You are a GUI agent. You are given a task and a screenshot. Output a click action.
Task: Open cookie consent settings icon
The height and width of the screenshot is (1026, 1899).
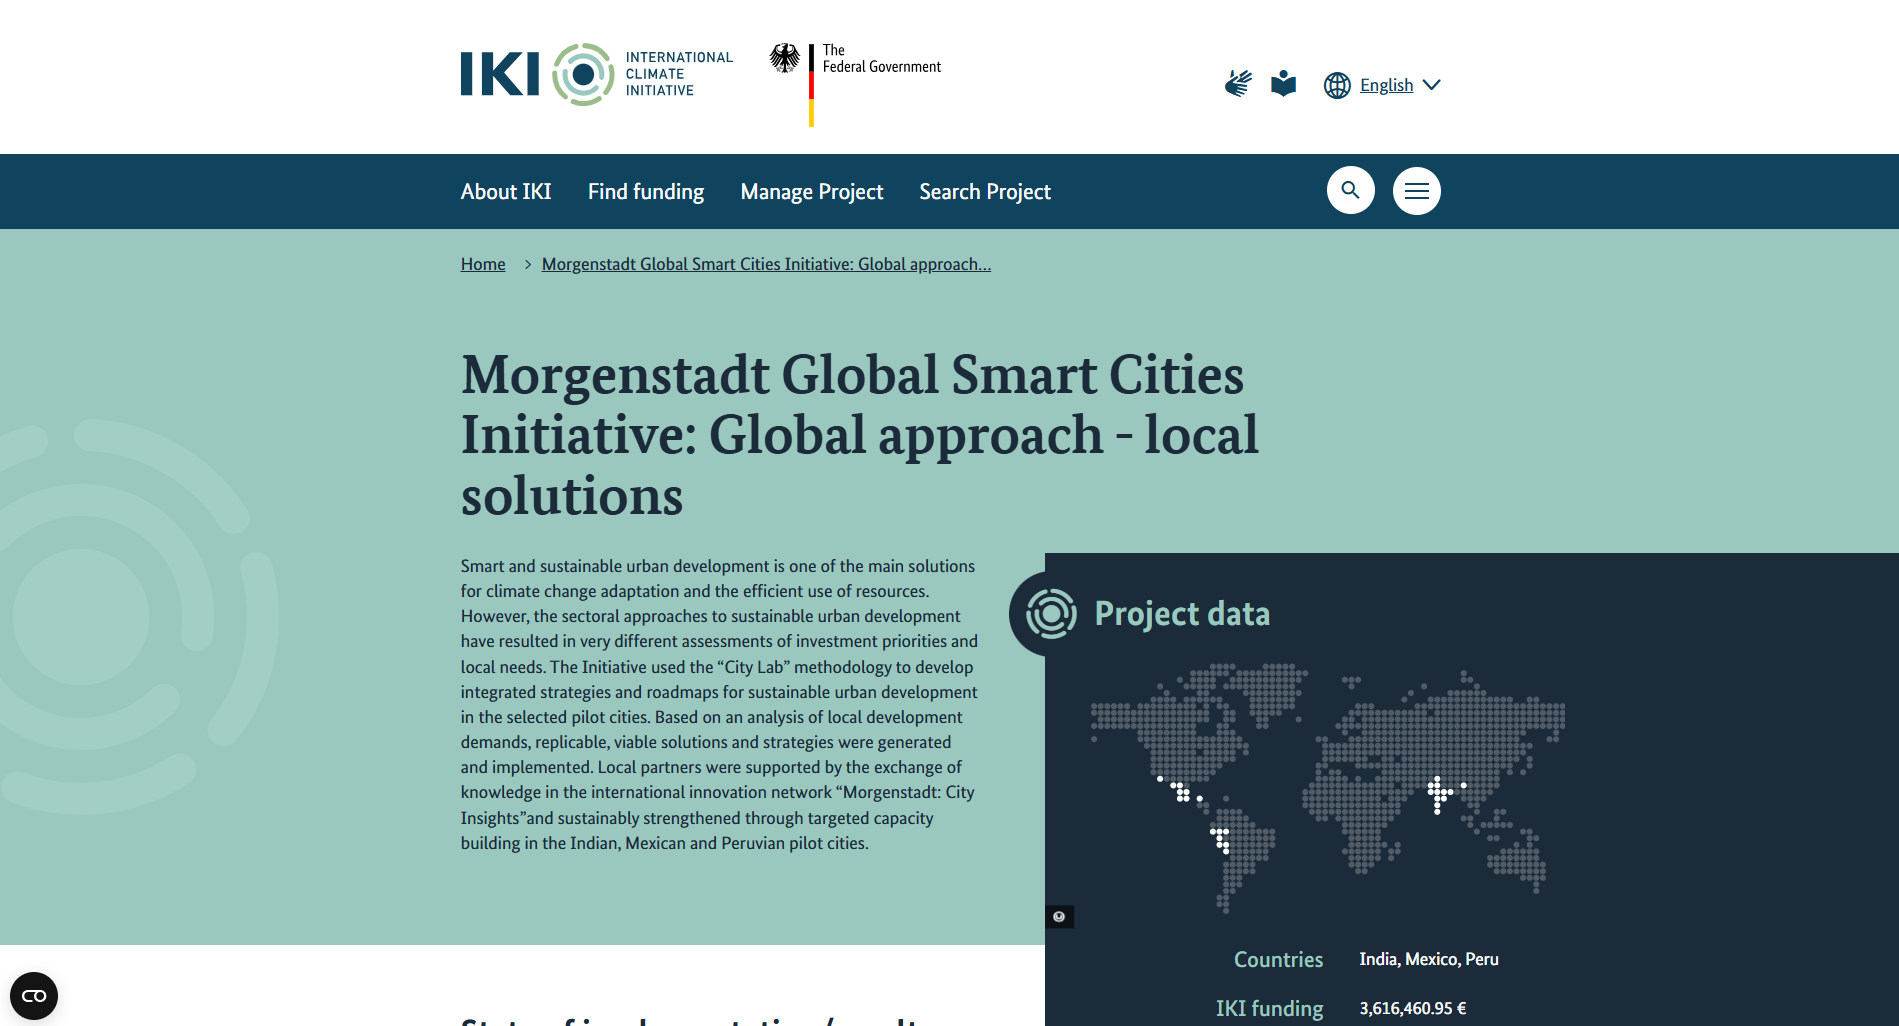pyautogui.click(x=34, y=996)
